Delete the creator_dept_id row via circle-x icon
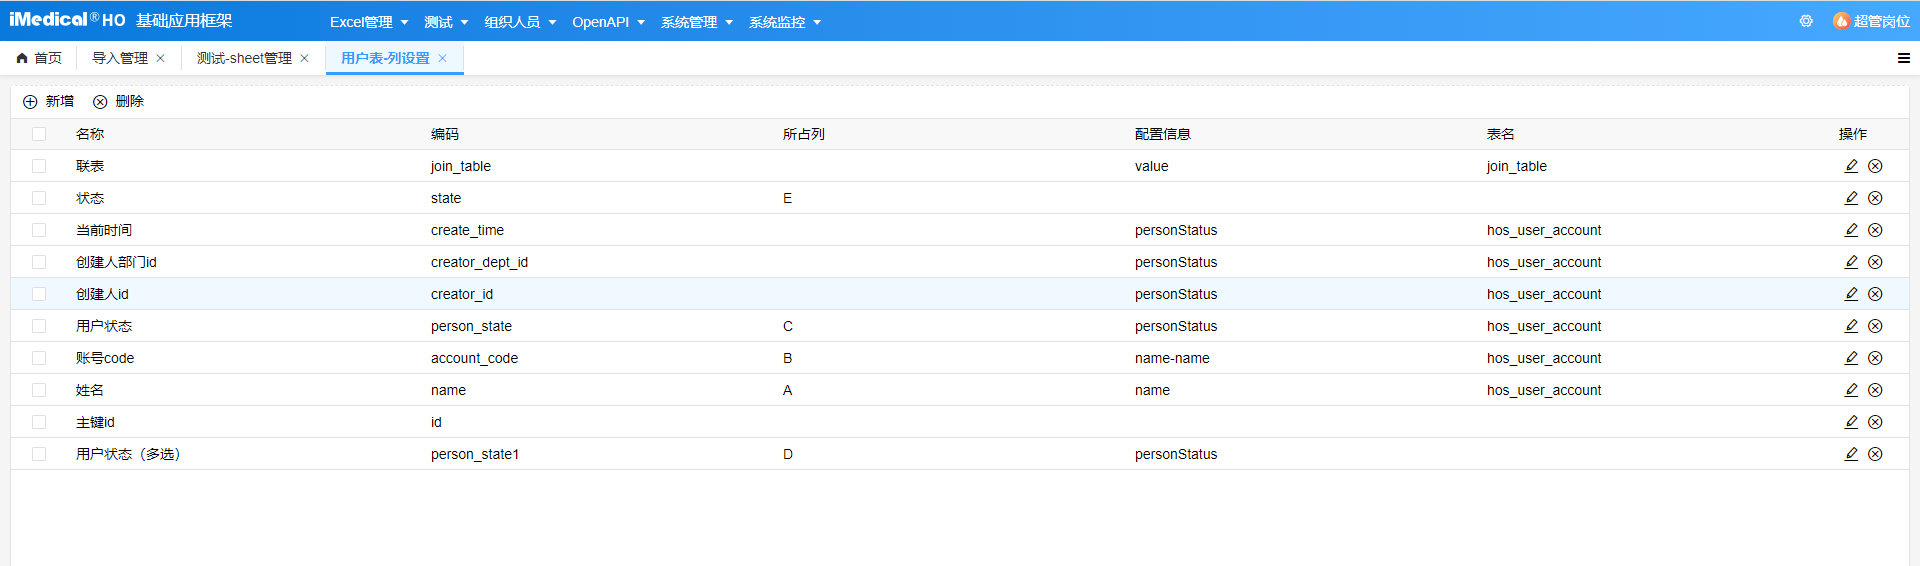The height and width of the screenshot is (566, 1920). click(1875, 262)
